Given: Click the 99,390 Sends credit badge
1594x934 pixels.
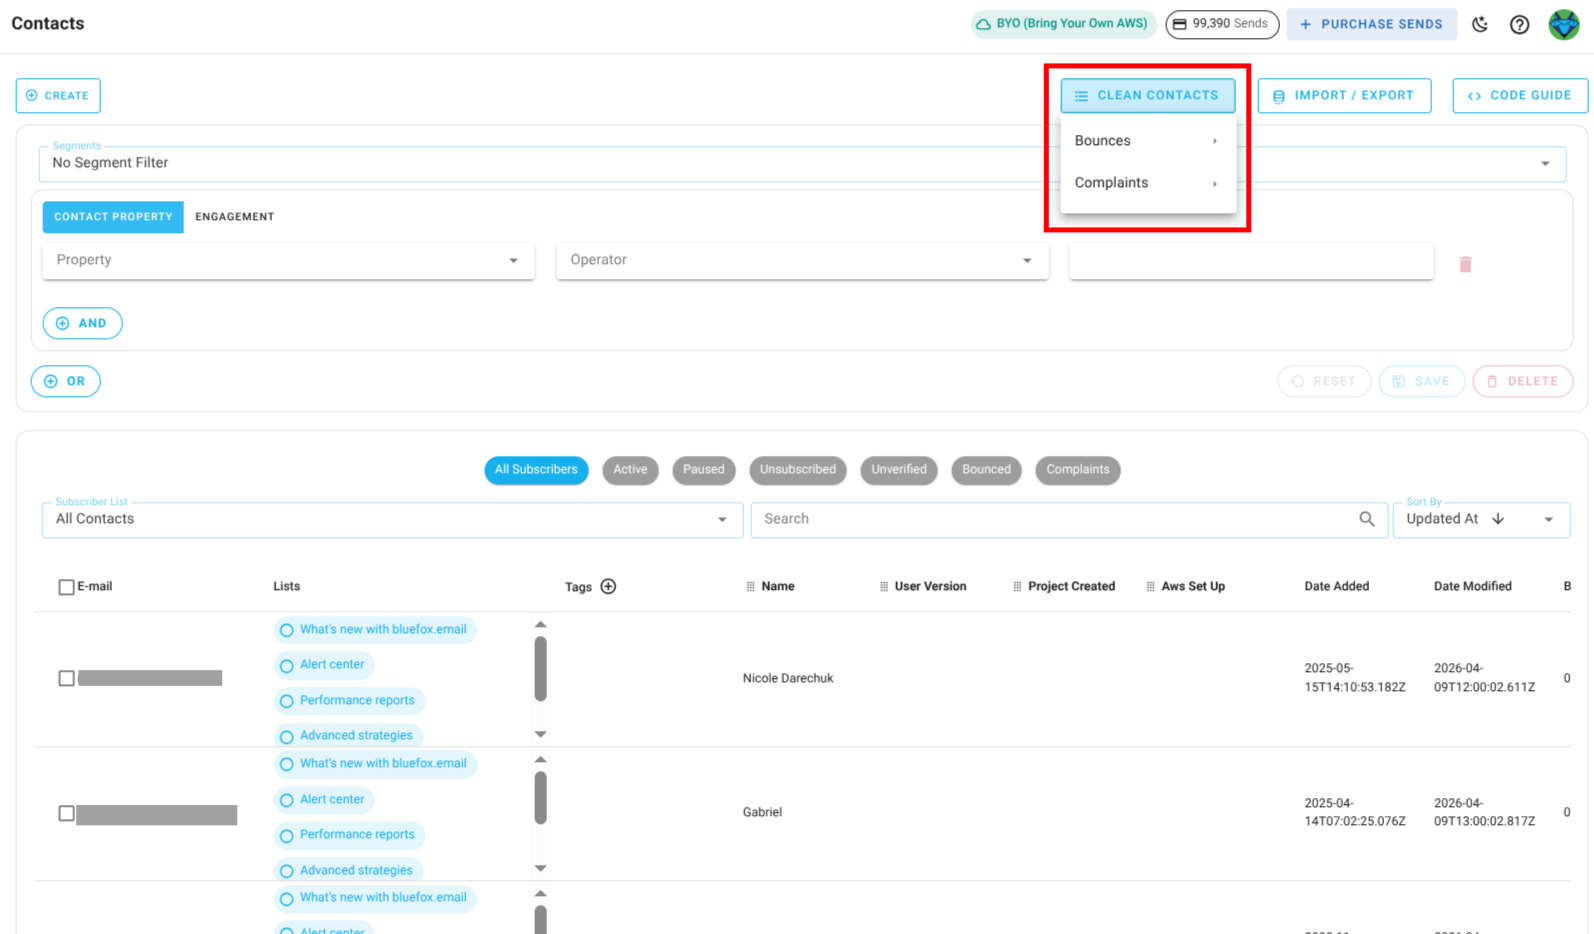Looking at the screenshot, I should (1222, 24).
